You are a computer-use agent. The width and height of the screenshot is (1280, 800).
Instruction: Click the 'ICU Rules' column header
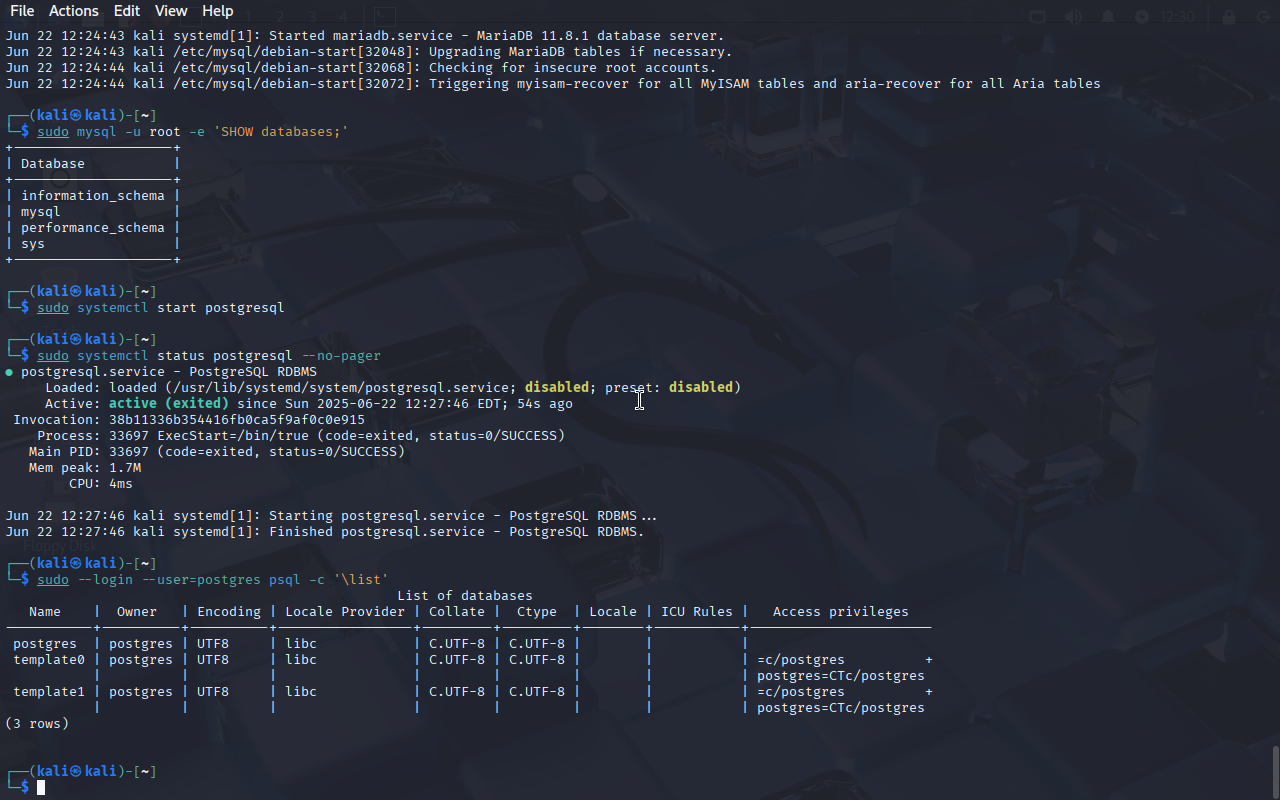[x=697, y=612]
